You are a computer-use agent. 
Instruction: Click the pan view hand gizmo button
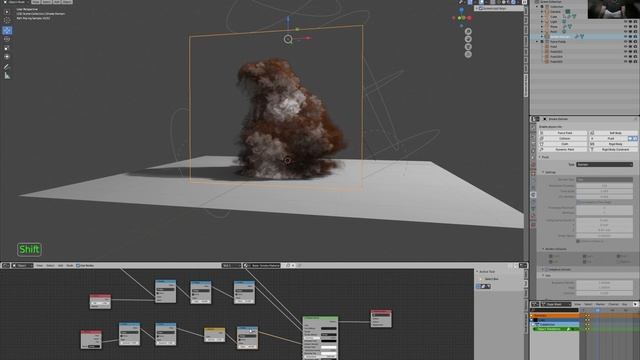coord(468,39)
